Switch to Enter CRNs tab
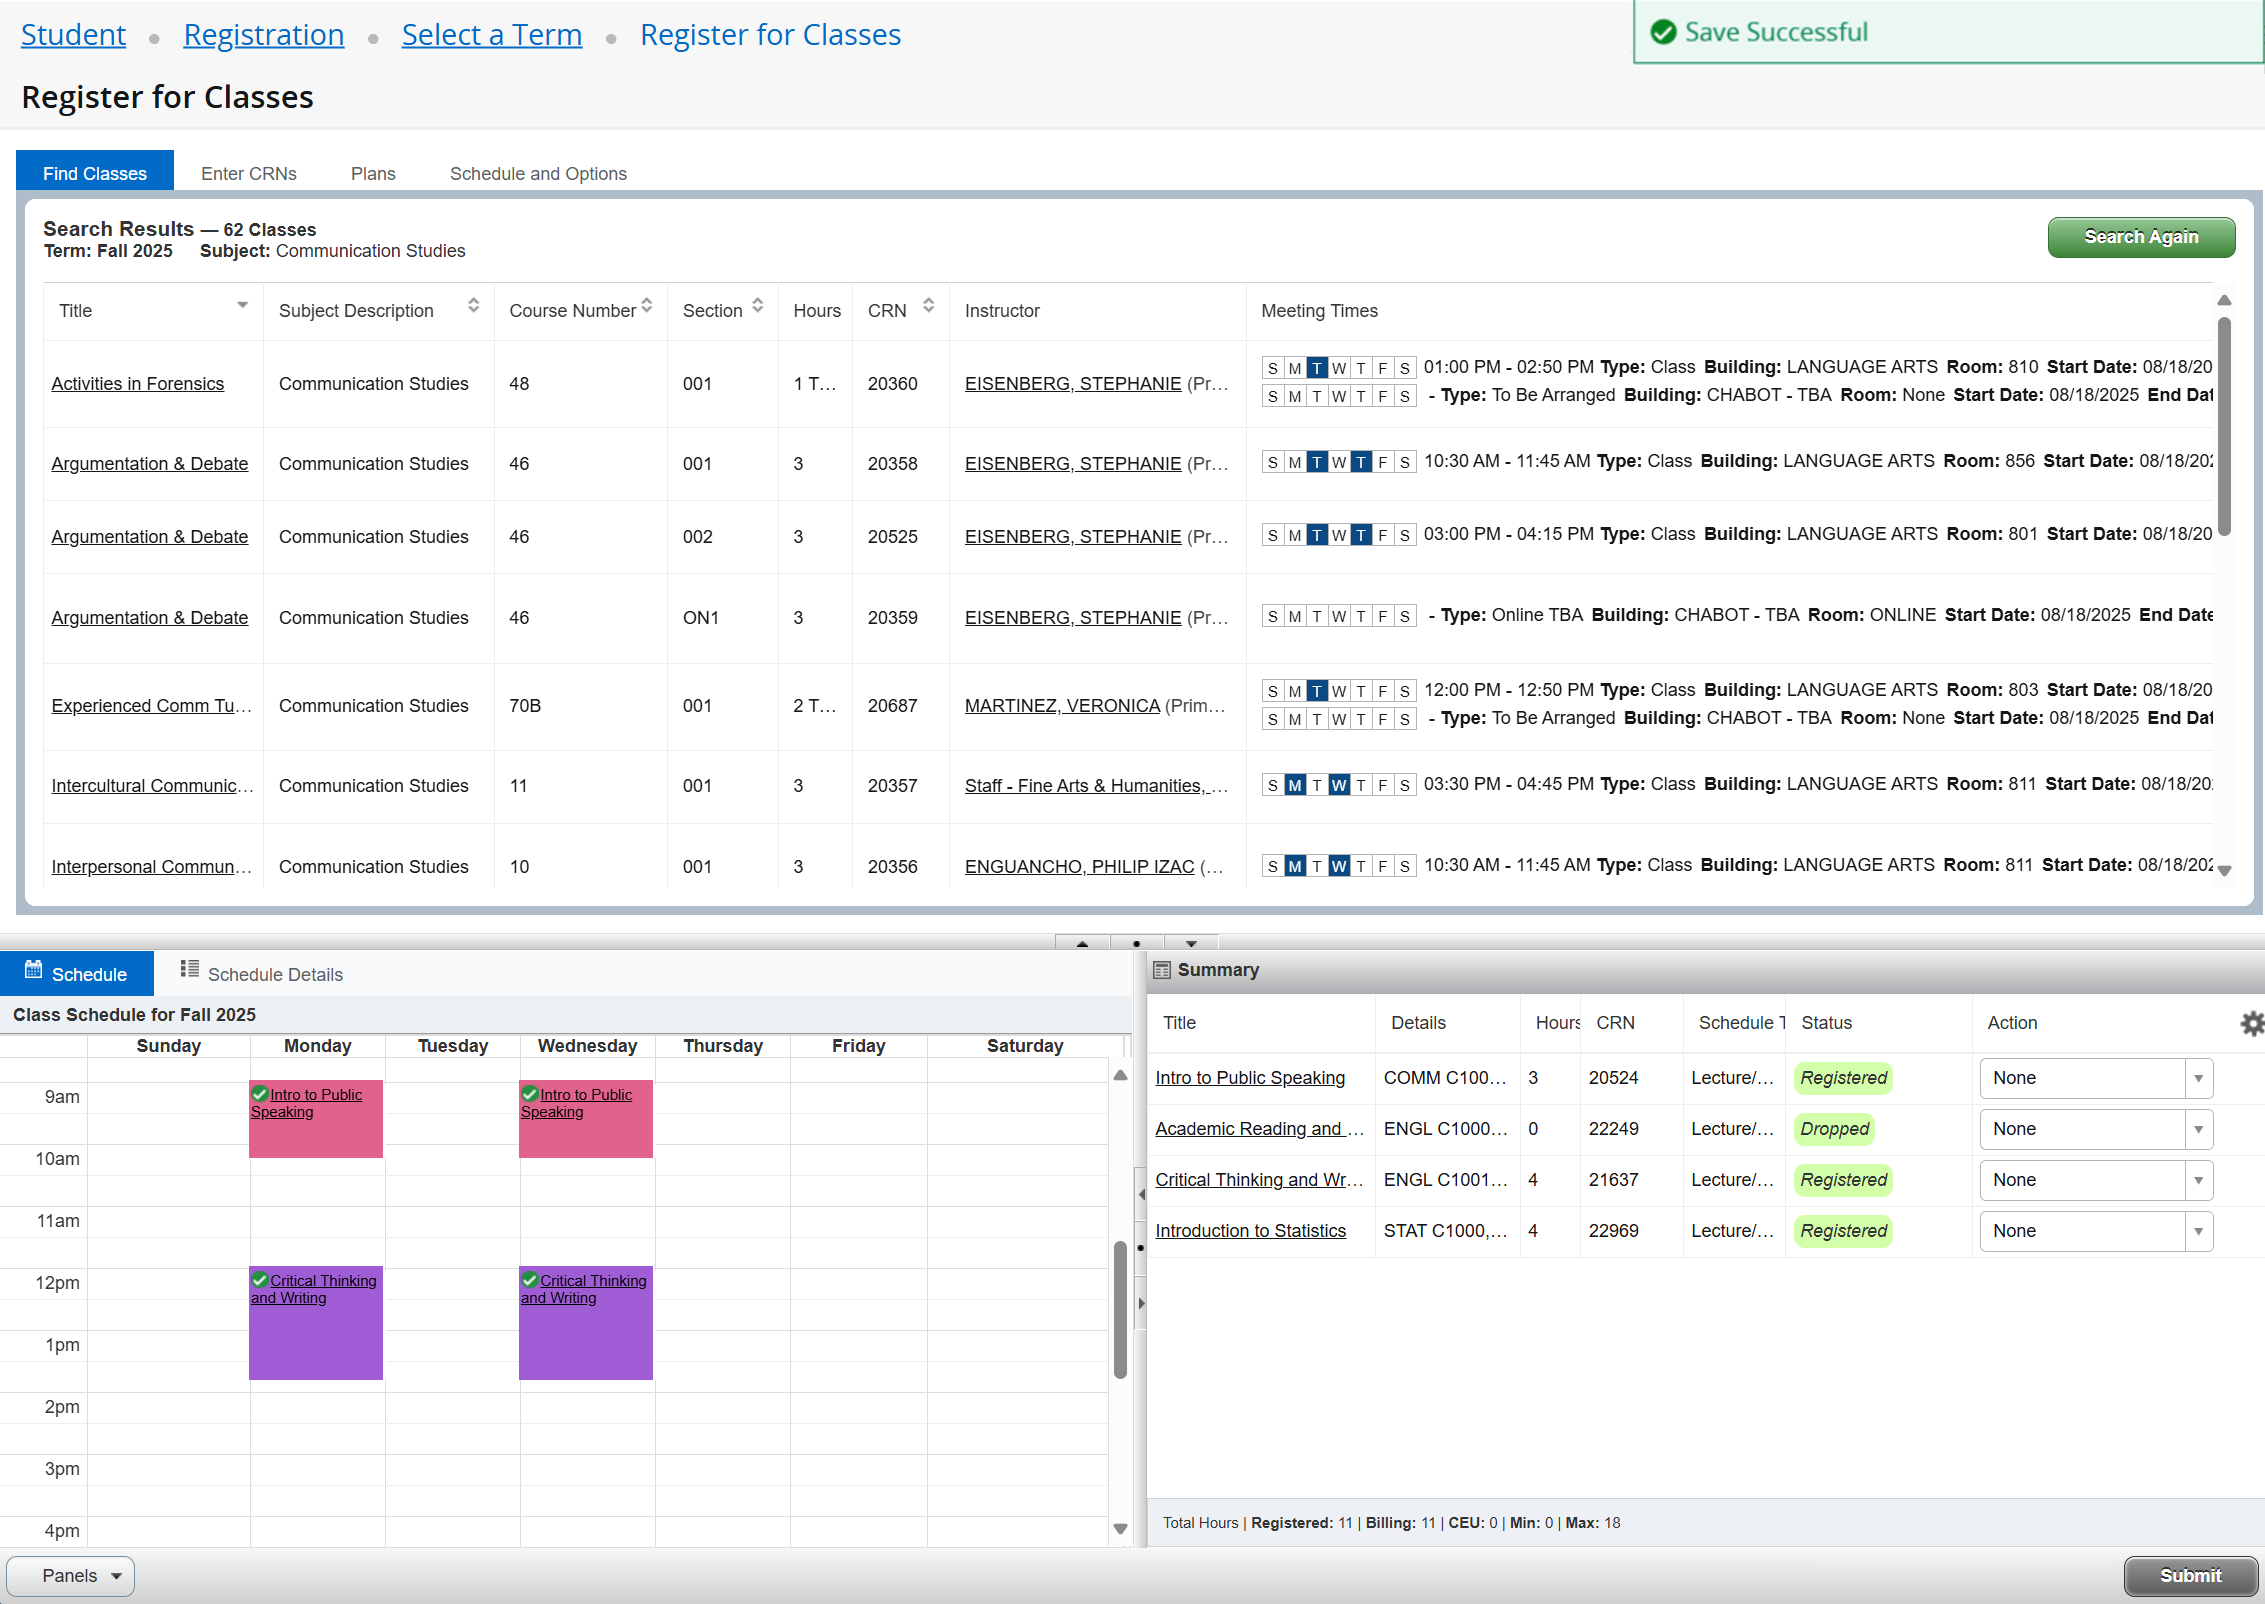The image size is (2265, 1604). tap(249, 173)
